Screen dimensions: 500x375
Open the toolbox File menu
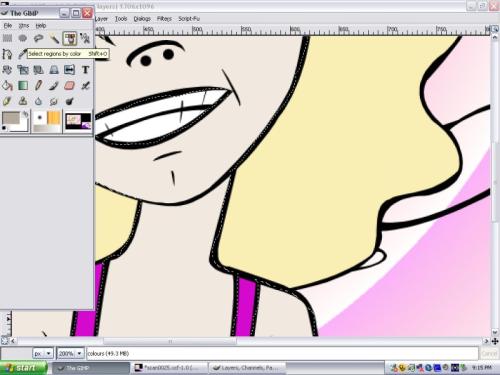pos(8,25)
